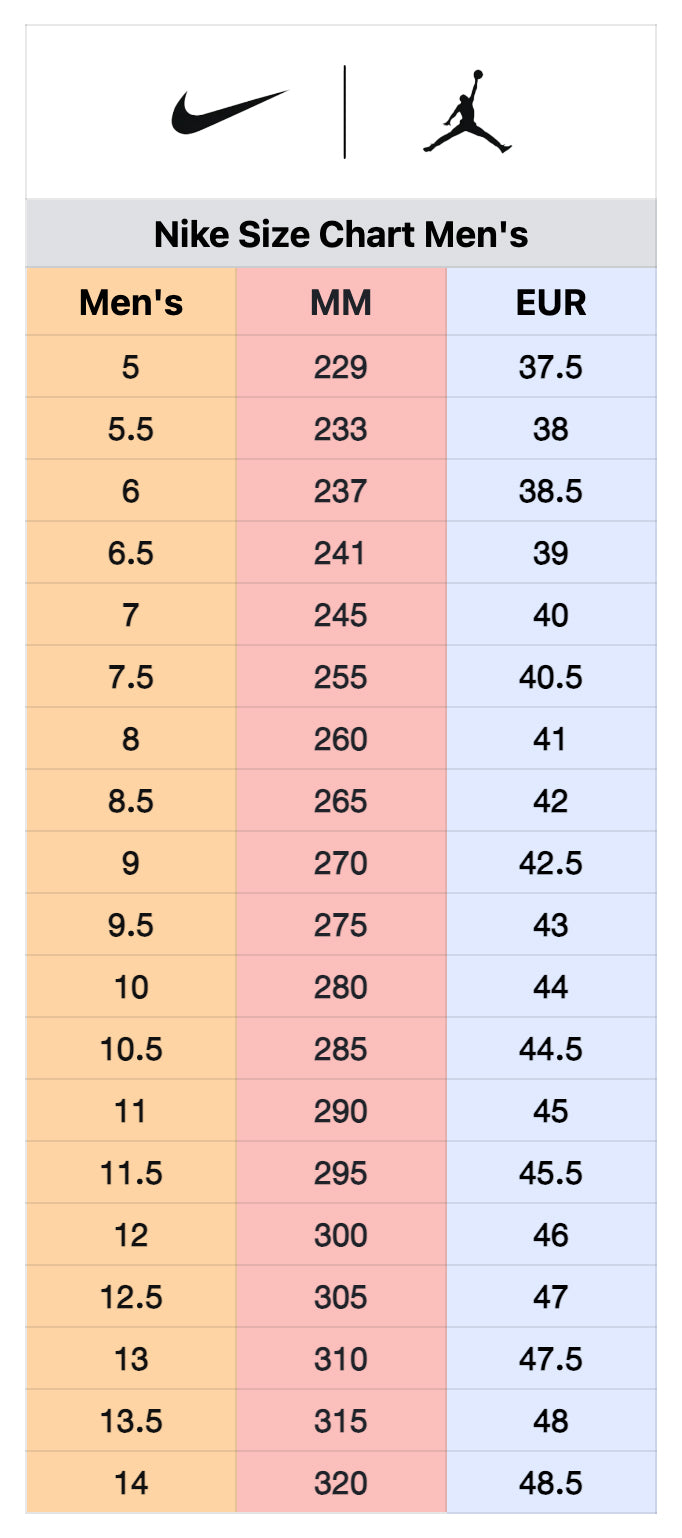Select the Men's column header
Viewport: 682px width, 1538px height.
pos(131,302)
